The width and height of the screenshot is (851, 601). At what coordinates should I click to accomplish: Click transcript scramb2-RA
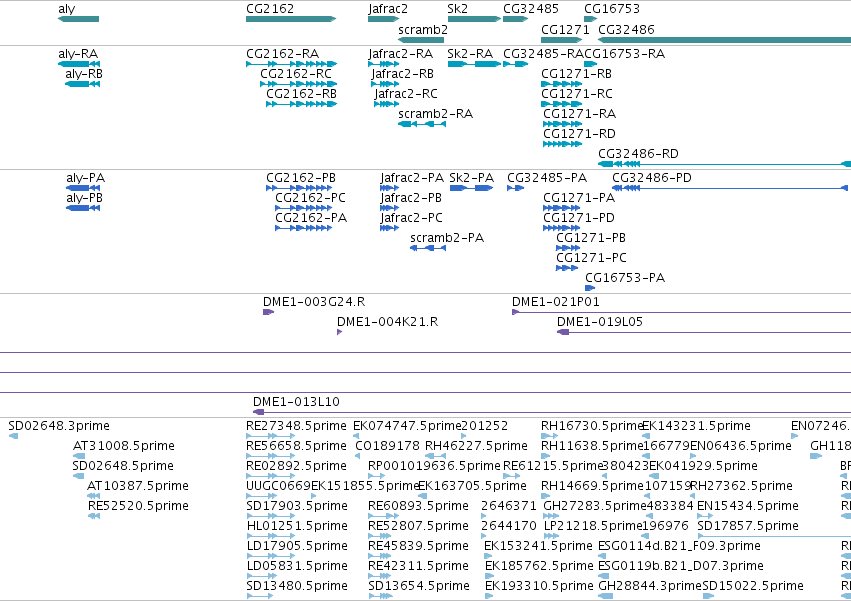[435, 114]
